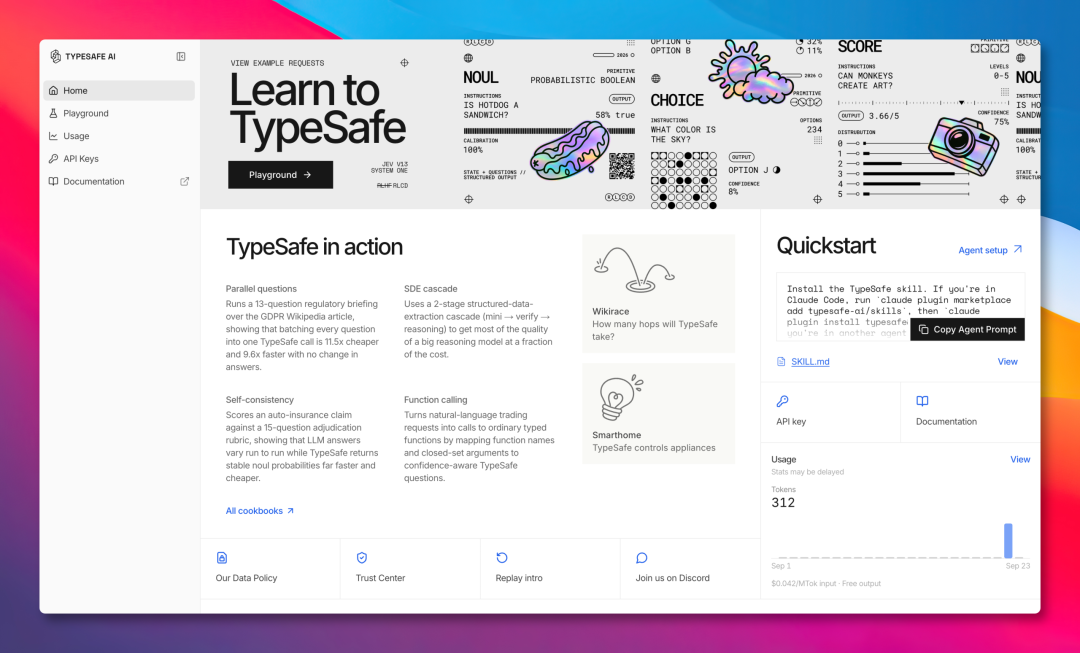Open the Wikirace demo card
This screenshot has width=1080, height=653.
pyautogui.click(x=659, y=293)
